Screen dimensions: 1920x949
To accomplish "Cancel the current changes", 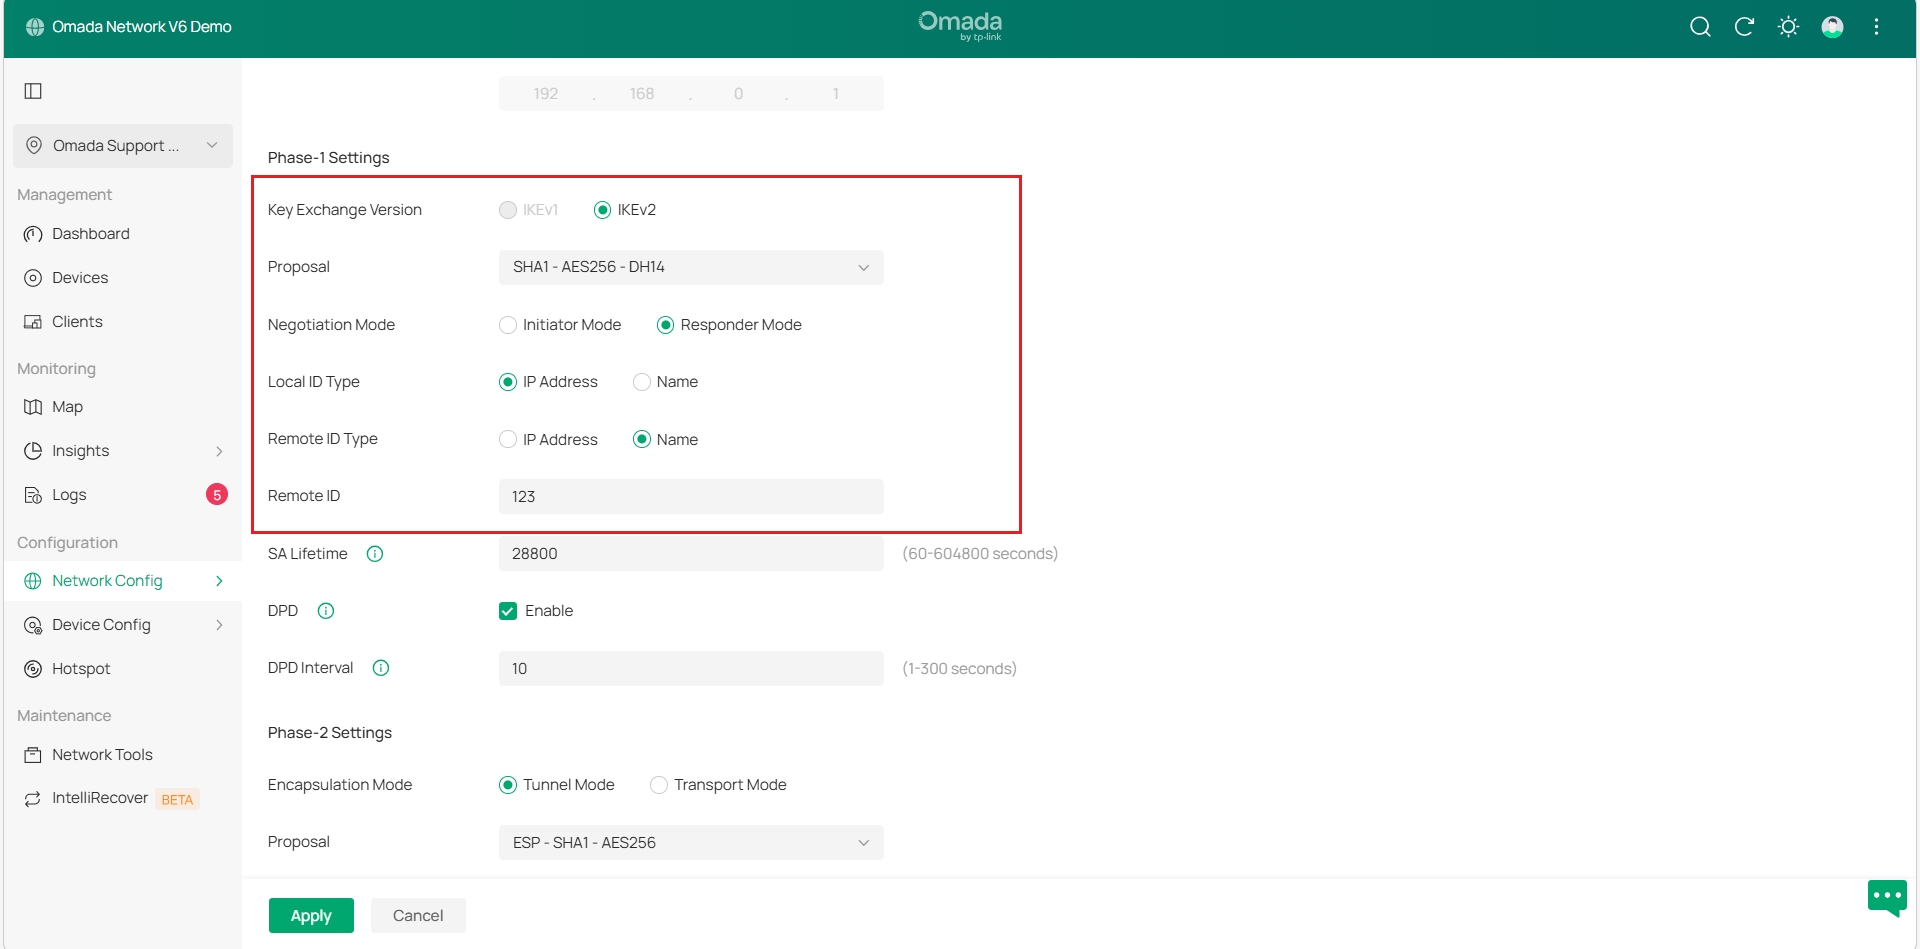I will [418, 915].
